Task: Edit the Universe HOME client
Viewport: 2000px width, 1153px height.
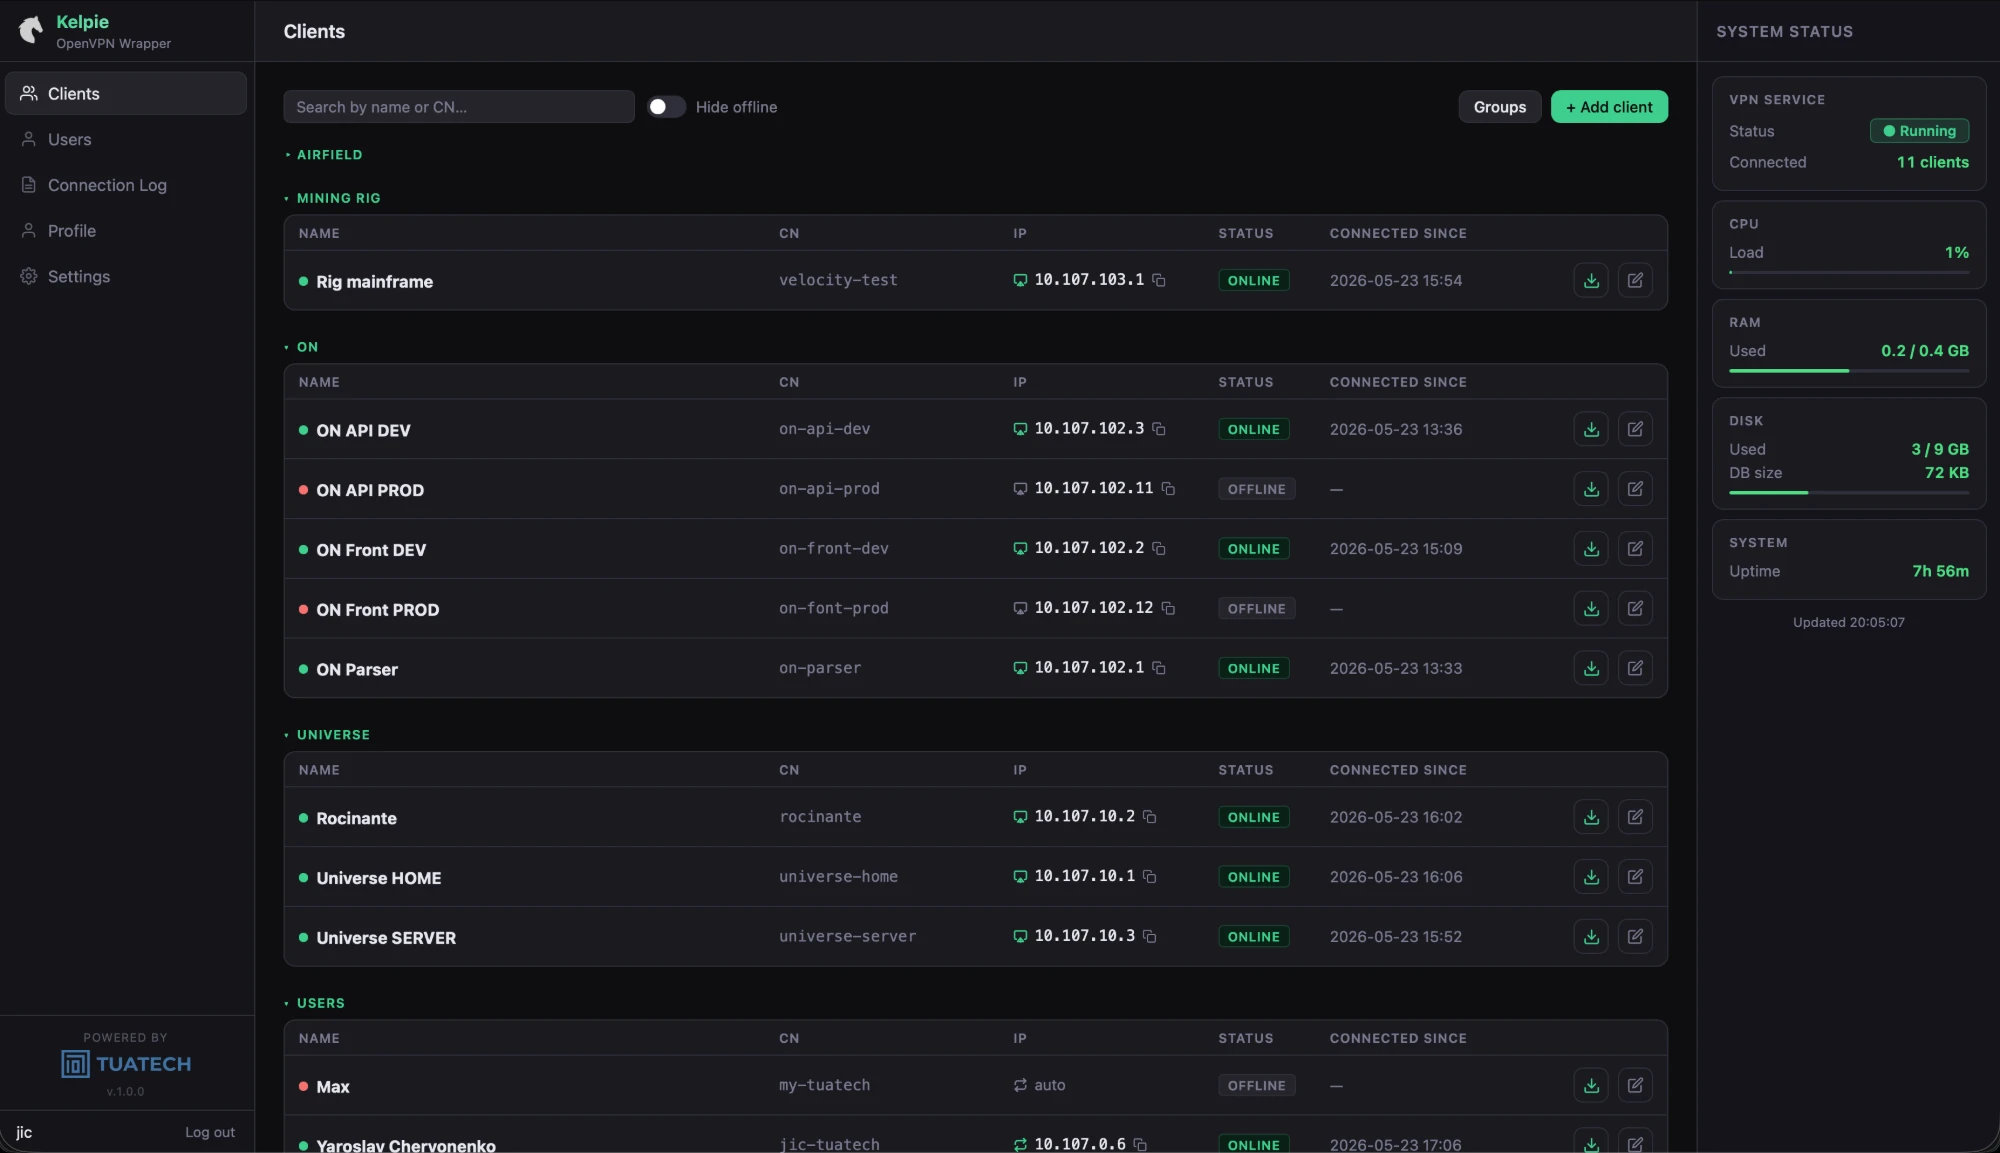Action: (1635, 877)
